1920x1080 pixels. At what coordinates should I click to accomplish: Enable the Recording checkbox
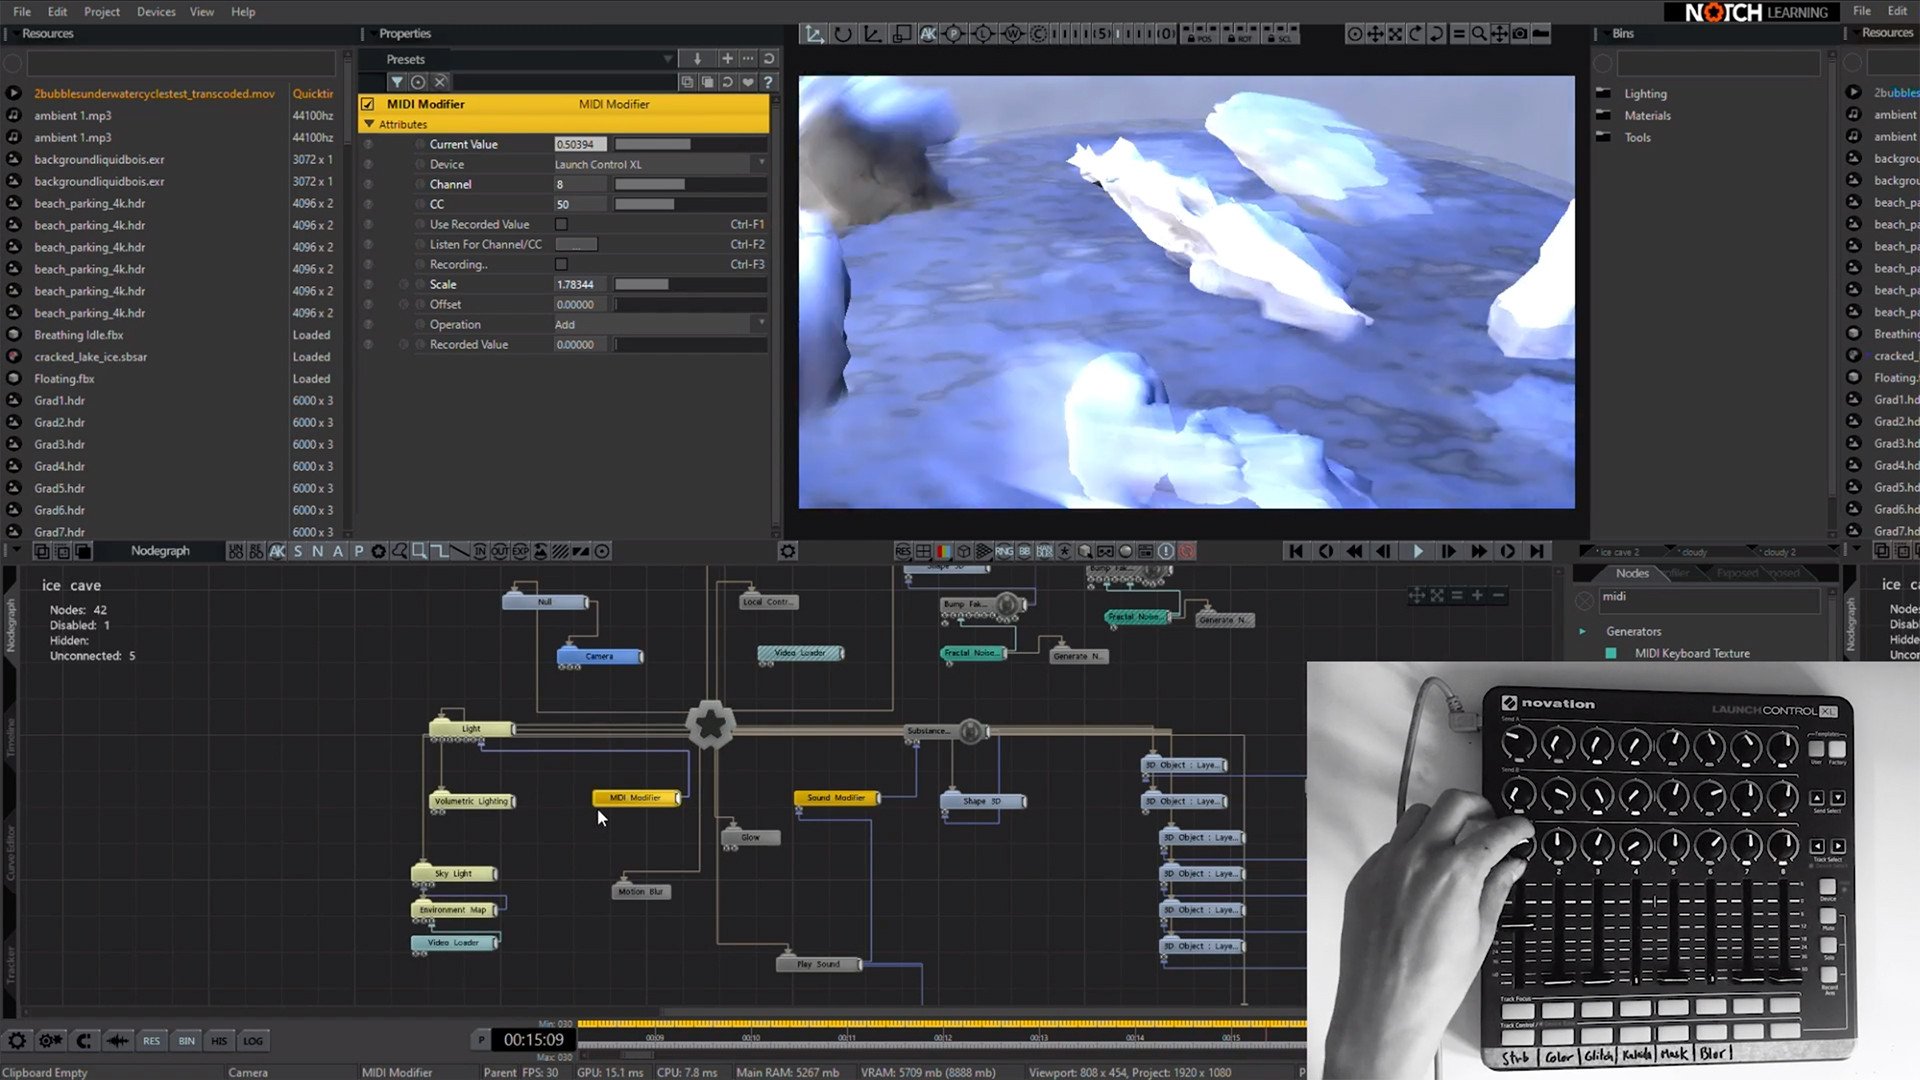[x=561, y=264]
